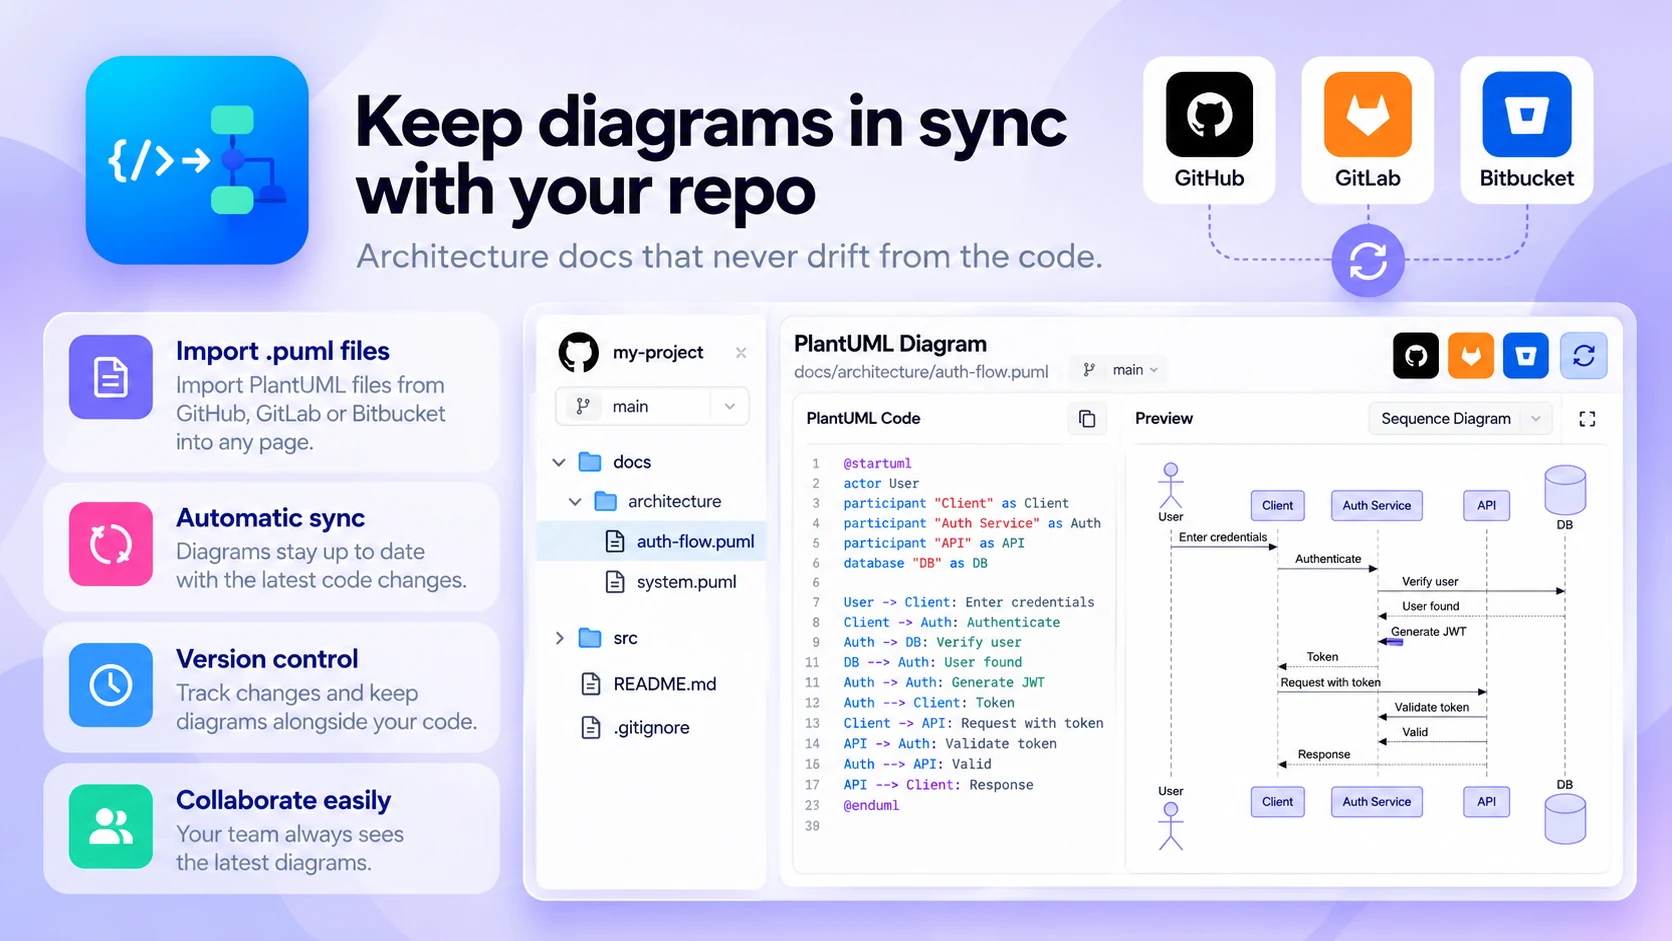Open the Bitbucket provider card
The image size is (1672, 941).
pyautogui.click(x=1526, y=130)
